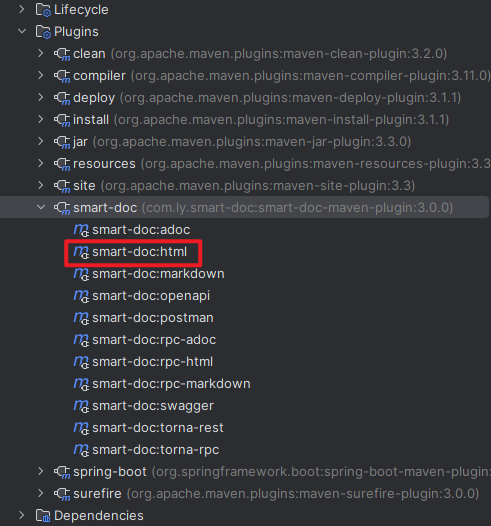
Task: Click the smart-doc:swagger goal icon
Action: click(x=81, y=406)
